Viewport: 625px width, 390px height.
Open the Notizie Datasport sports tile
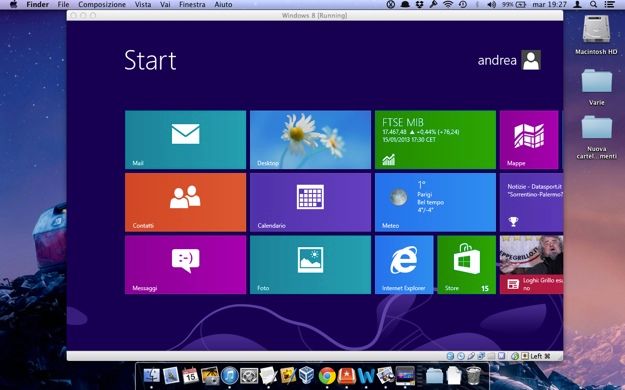click(x=531, y=202)
